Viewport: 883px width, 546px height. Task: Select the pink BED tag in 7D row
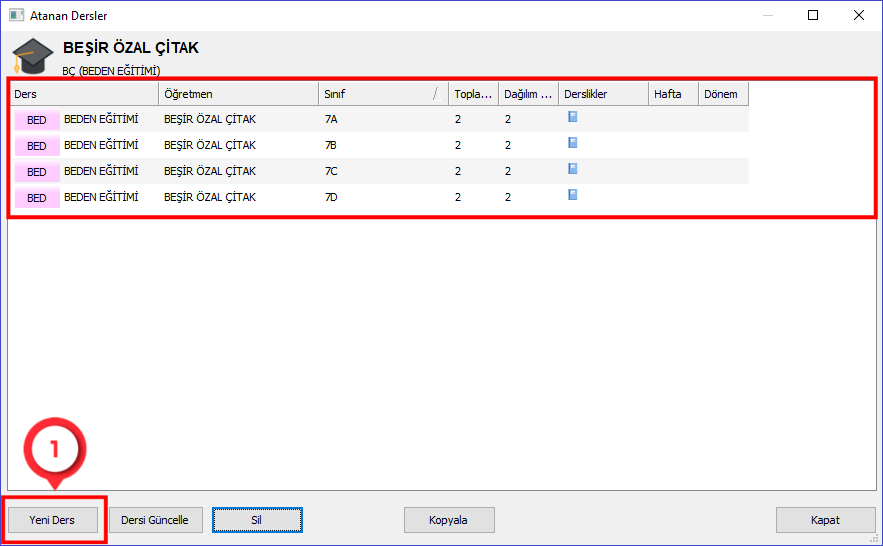37,198
